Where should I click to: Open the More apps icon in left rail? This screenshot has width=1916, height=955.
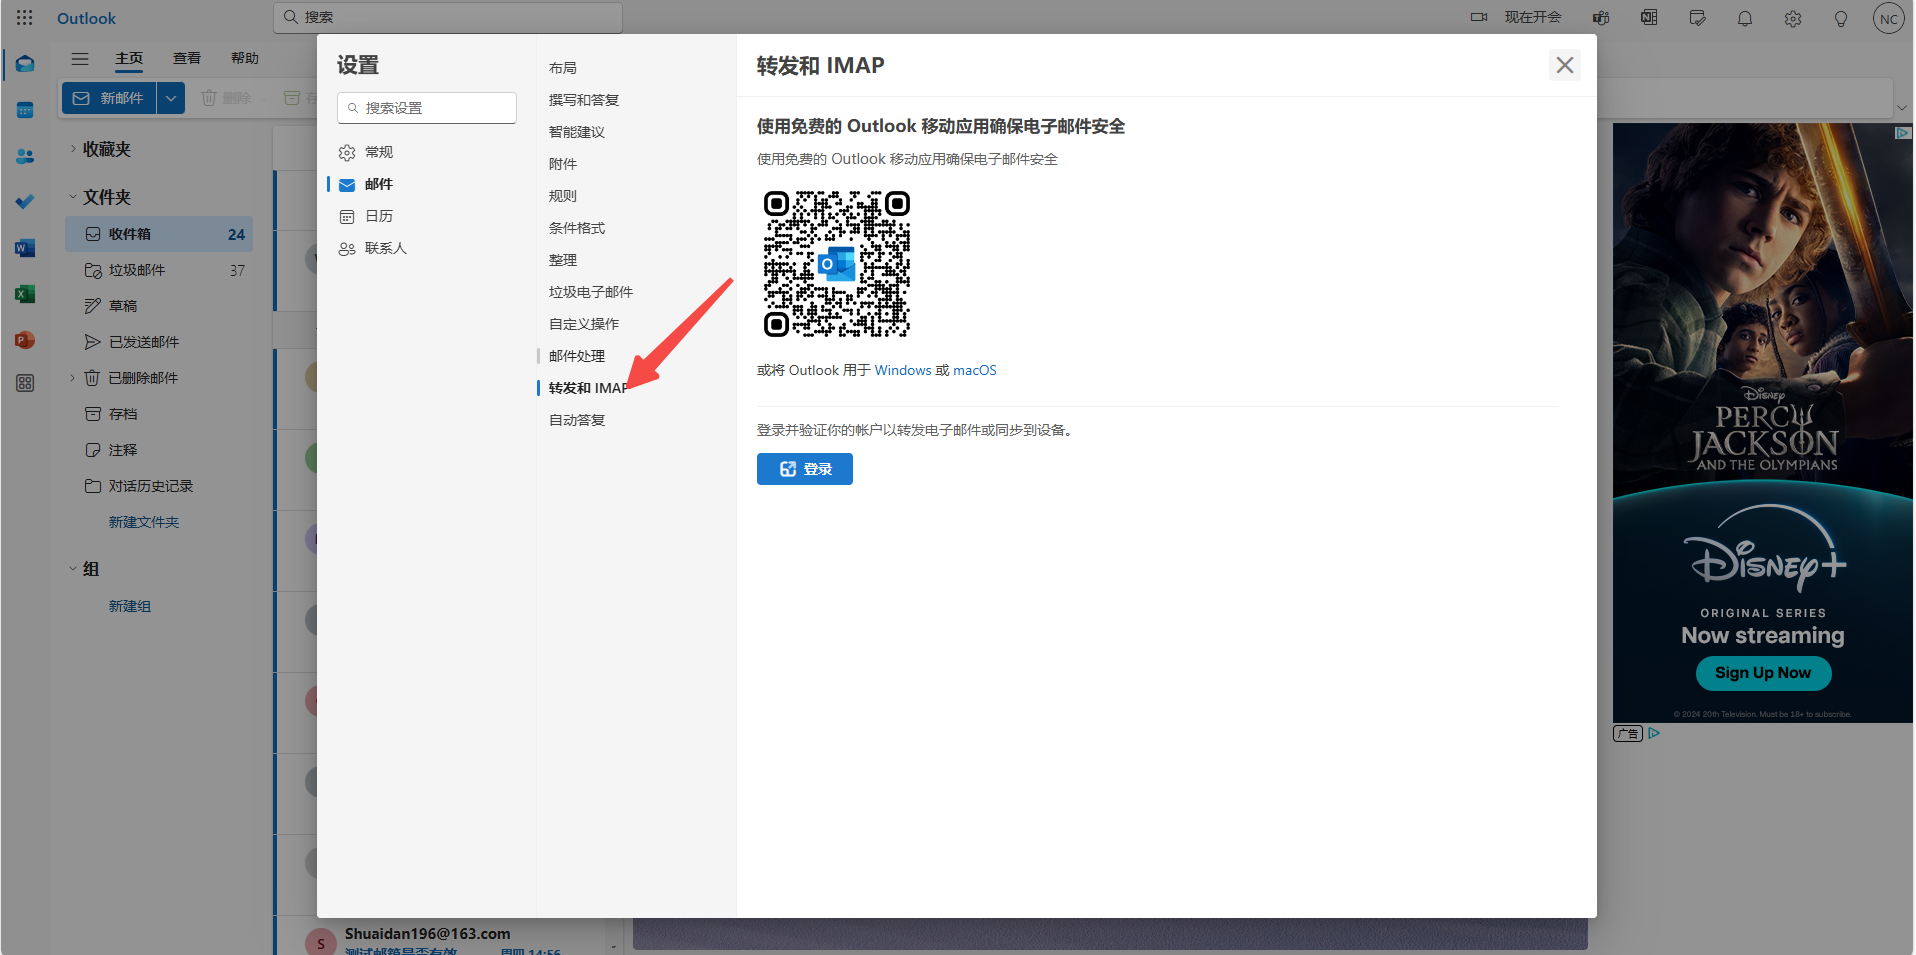pos(25,383)
